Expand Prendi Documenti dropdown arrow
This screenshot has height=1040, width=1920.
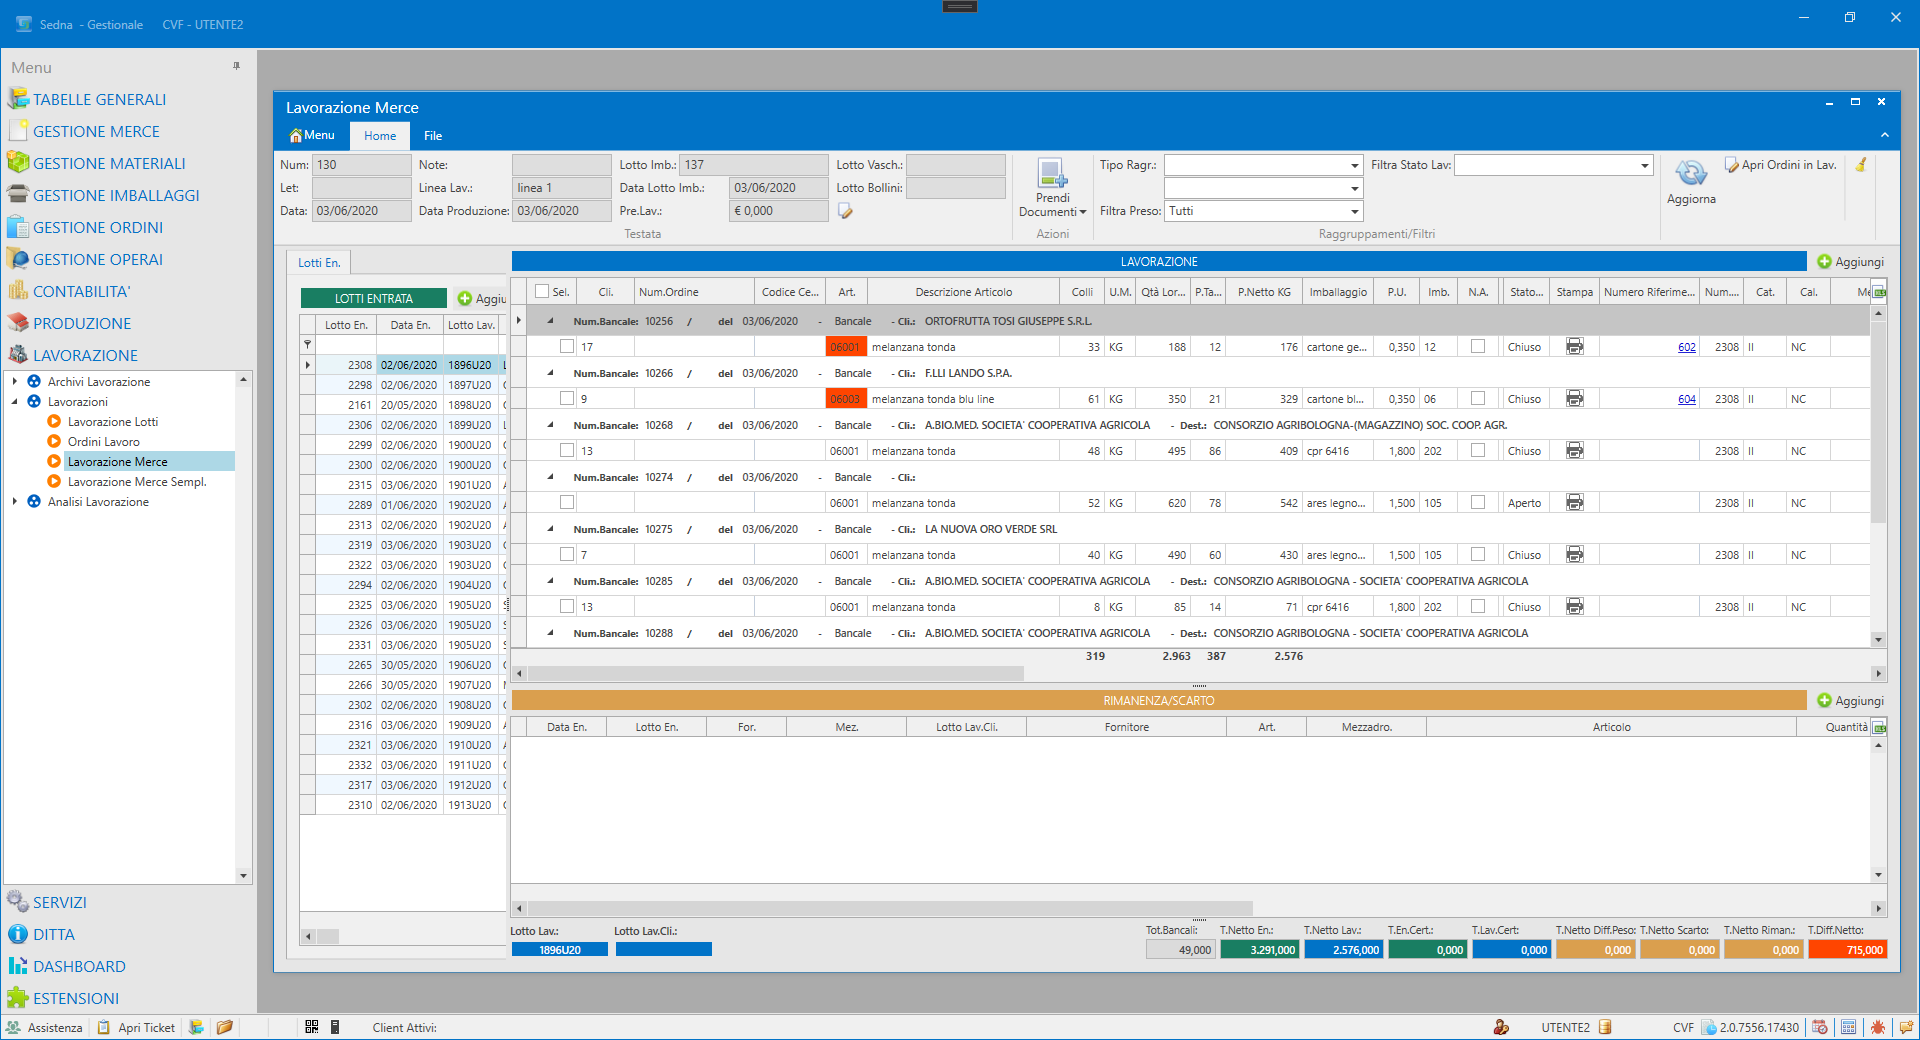coord(1083,212)
